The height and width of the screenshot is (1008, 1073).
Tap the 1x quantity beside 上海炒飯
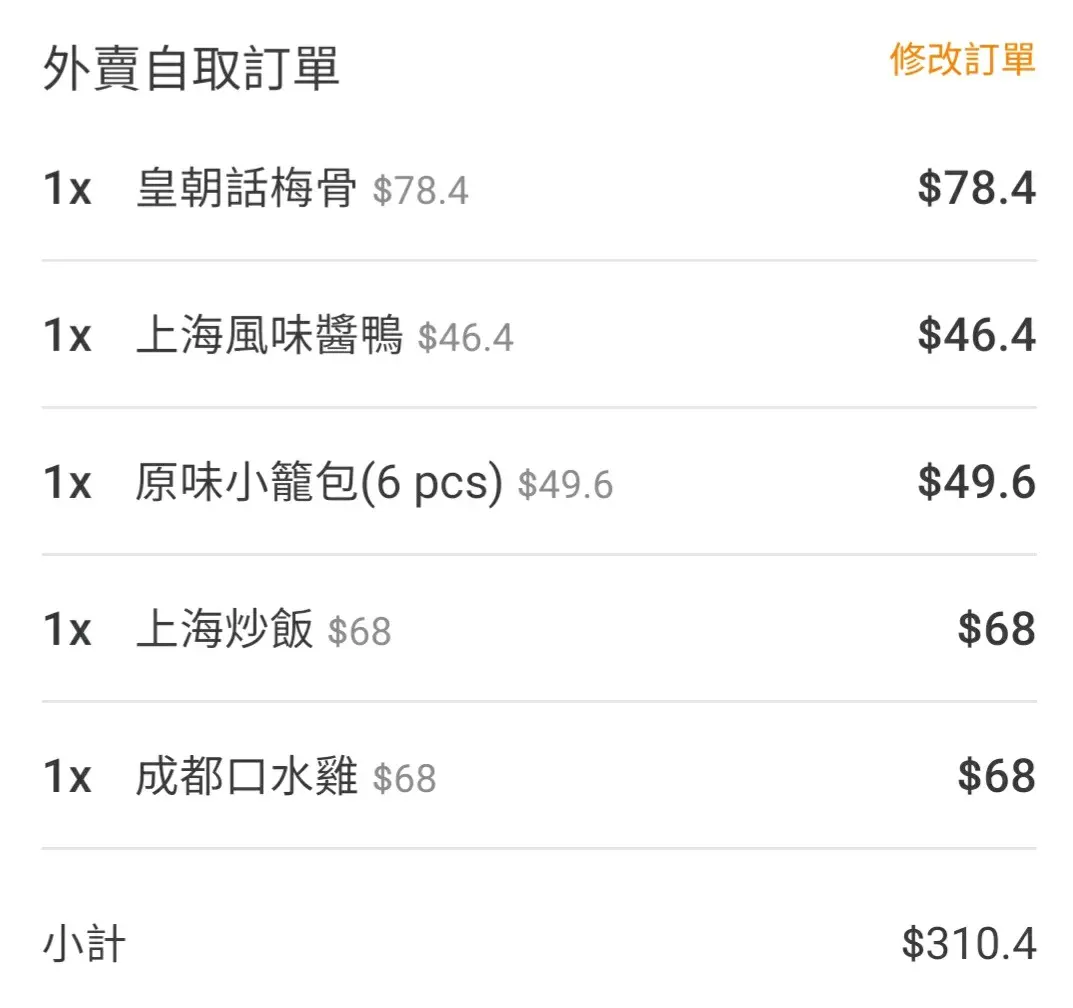pyautogui.click(x=67, y=629)
